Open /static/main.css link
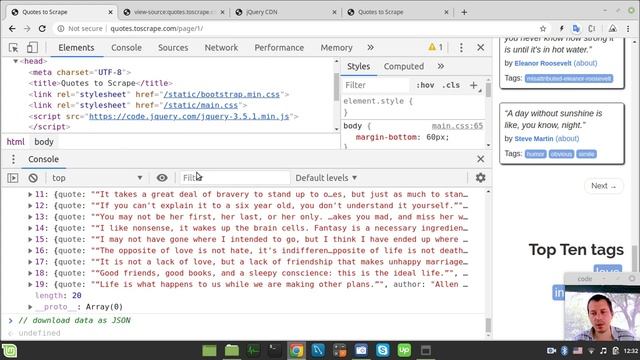Screen dimensions: 640x360 pos(200,105)
